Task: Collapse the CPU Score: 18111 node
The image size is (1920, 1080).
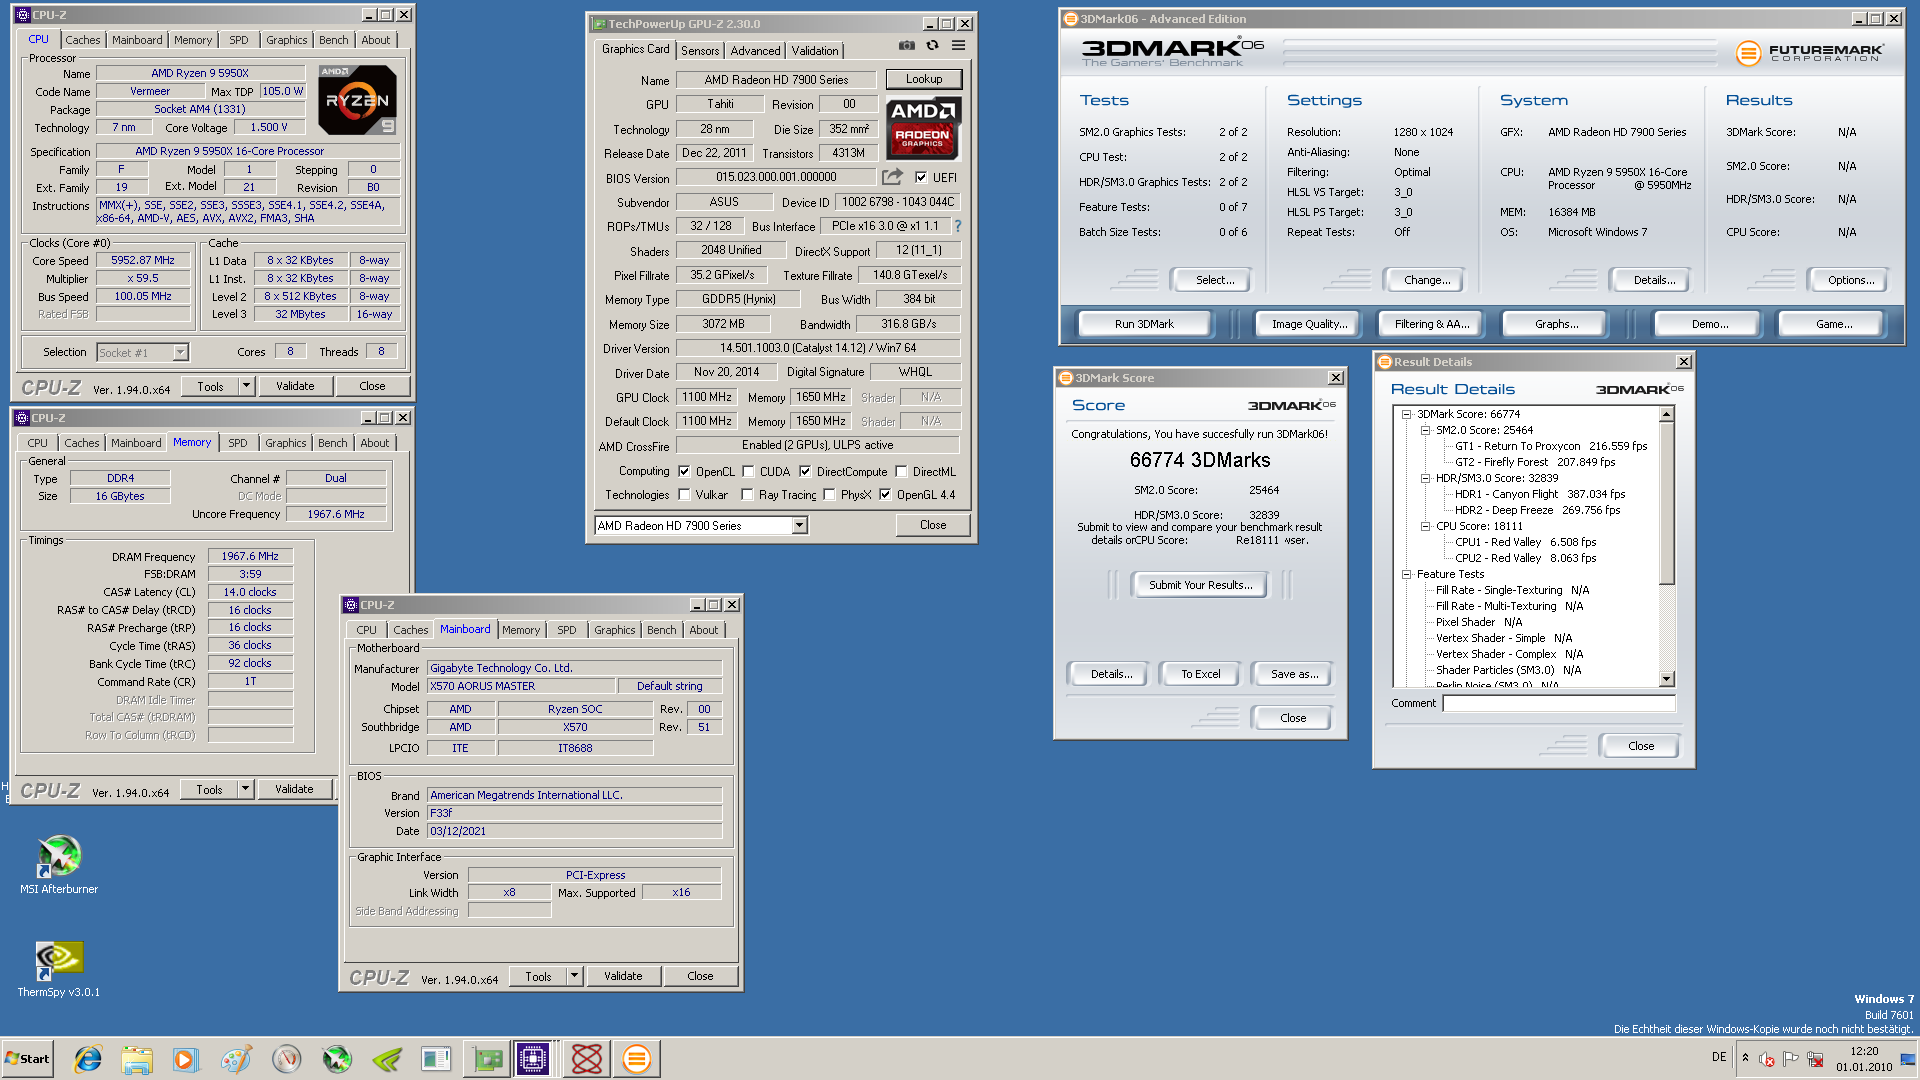Action: (1425, 526)
